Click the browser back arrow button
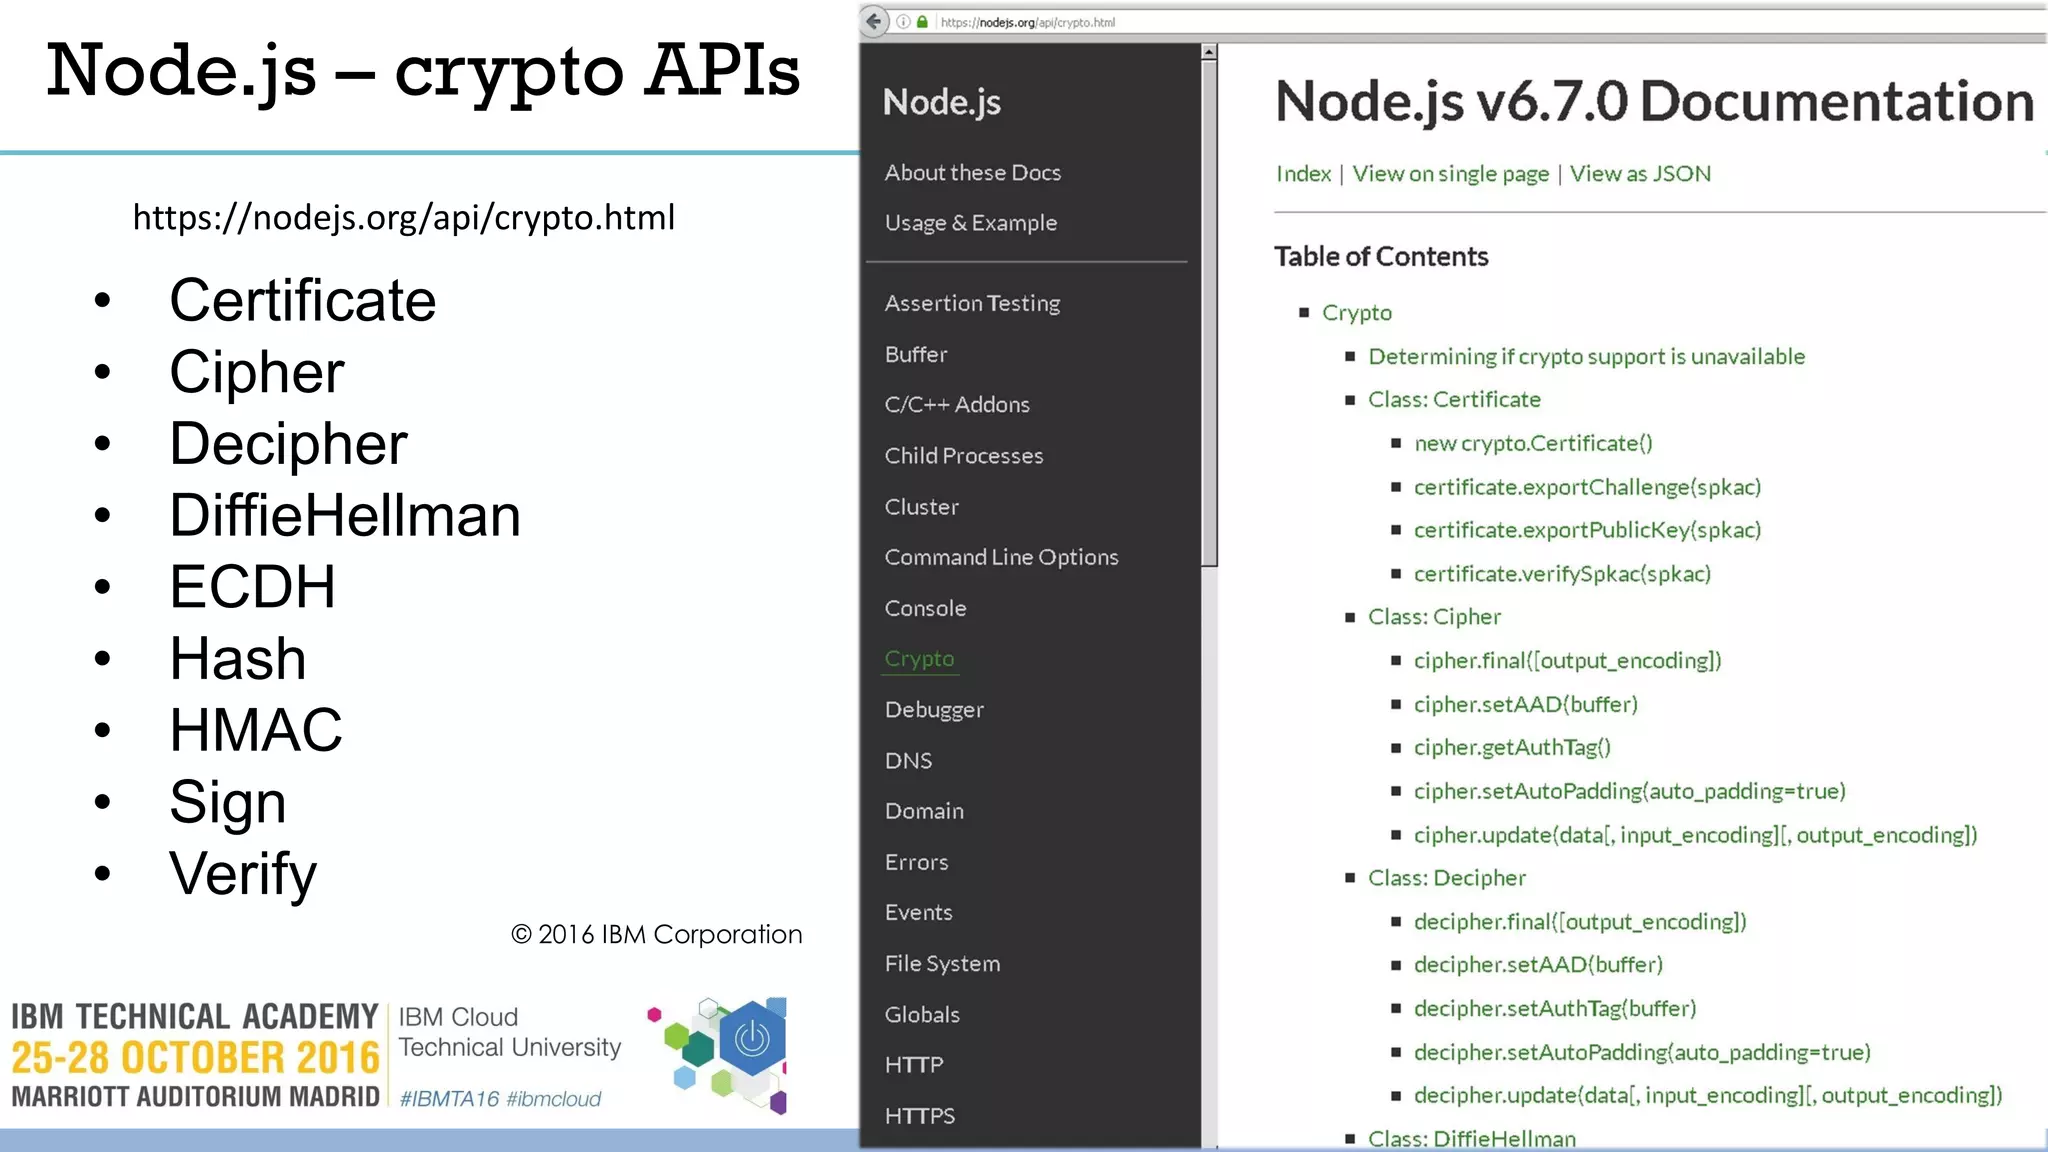The width and height of the screenshot is (2048, 1152). click(874, 21)
